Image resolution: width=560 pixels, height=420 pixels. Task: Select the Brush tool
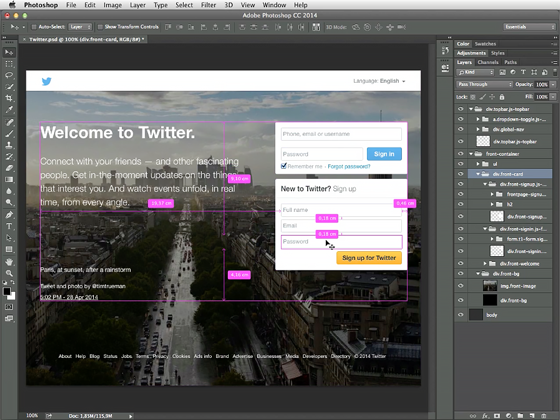[9, 134]
